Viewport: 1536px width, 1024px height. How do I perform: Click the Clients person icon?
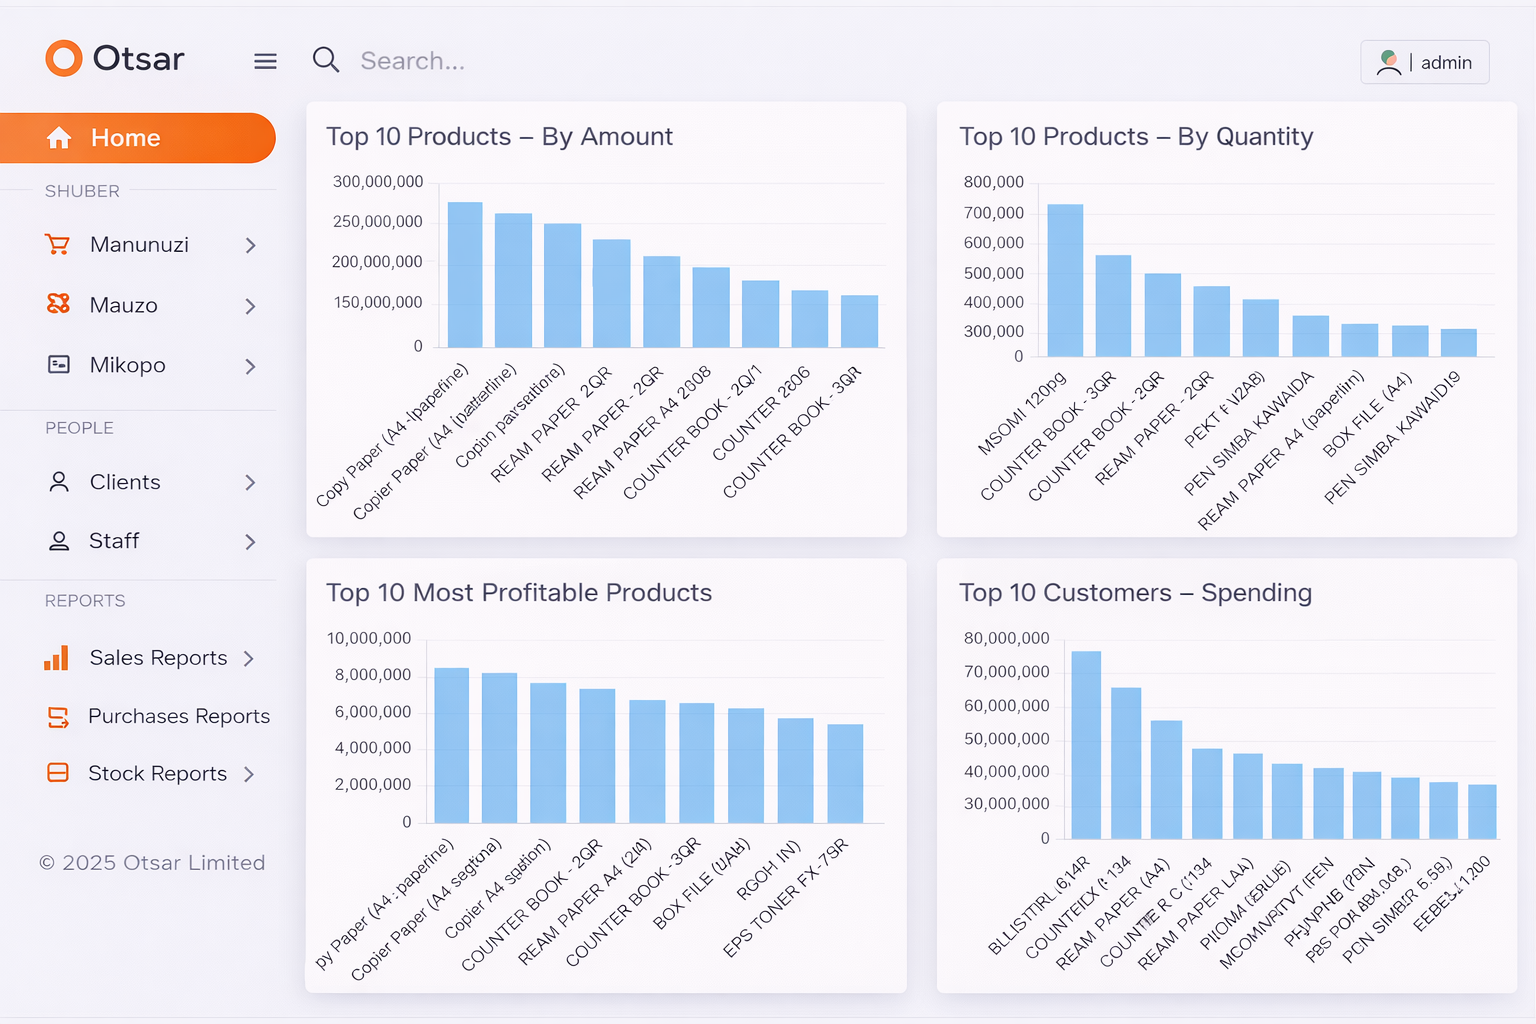[59, 482]
